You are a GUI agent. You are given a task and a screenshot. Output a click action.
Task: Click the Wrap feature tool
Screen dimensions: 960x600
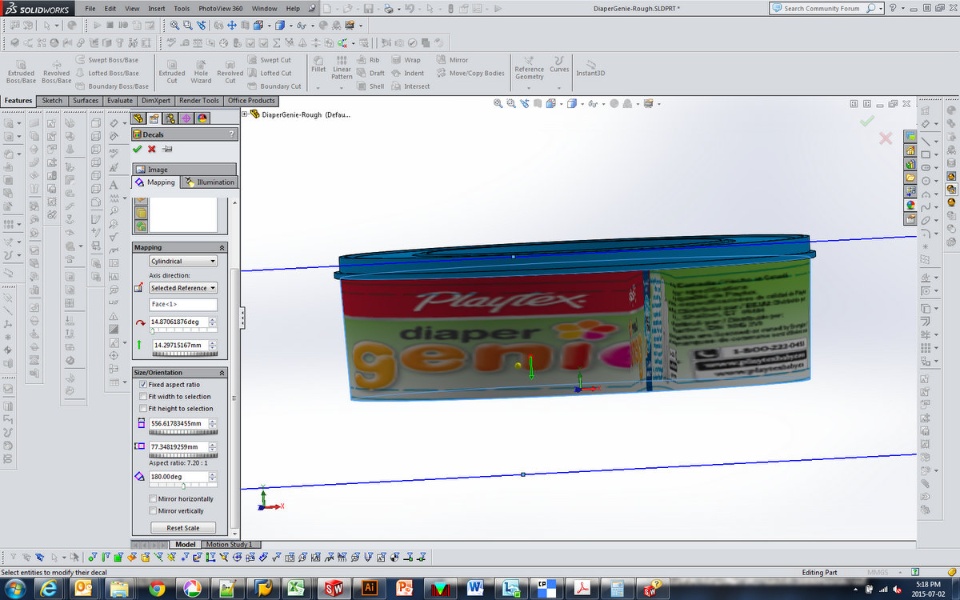(x=406, y=60)
